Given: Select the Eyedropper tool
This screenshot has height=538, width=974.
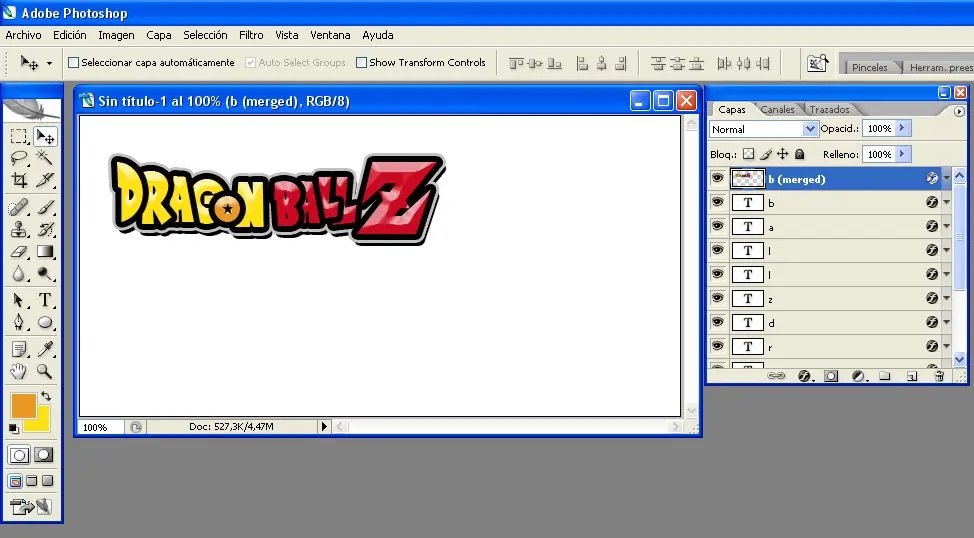Looking at the screenshot, I should (45, 349).
